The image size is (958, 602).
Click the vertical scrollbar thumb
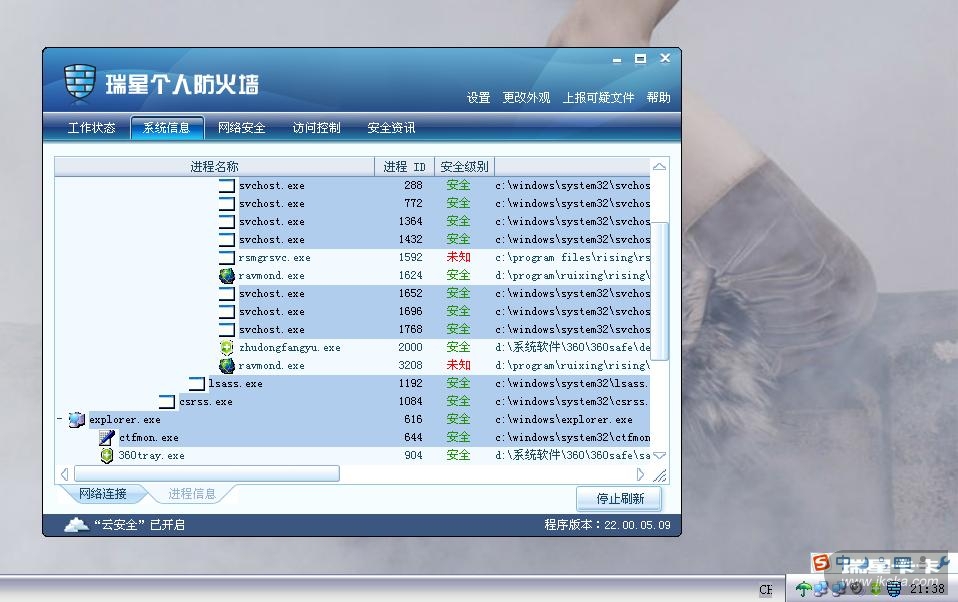click(x=660, y=291)
